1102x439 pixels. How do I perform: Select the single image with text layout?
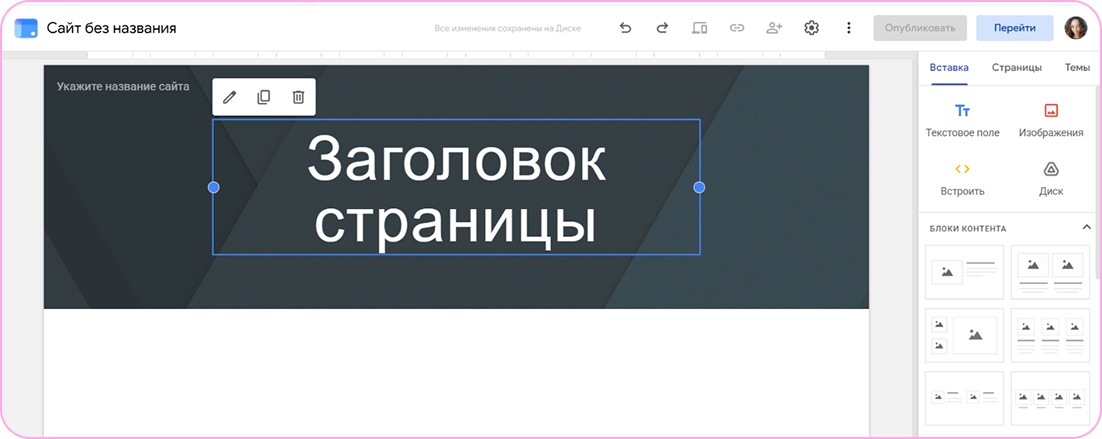(964, 272)
